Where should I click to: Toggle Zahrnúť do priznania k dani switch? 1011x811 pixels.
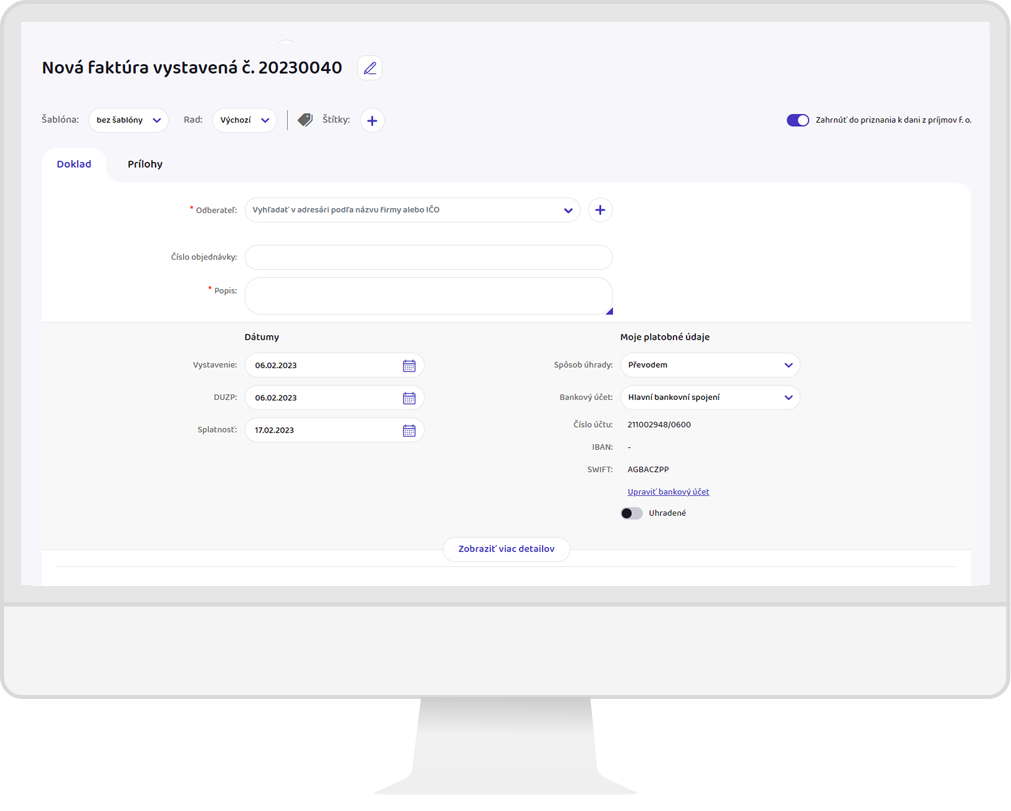797,120
